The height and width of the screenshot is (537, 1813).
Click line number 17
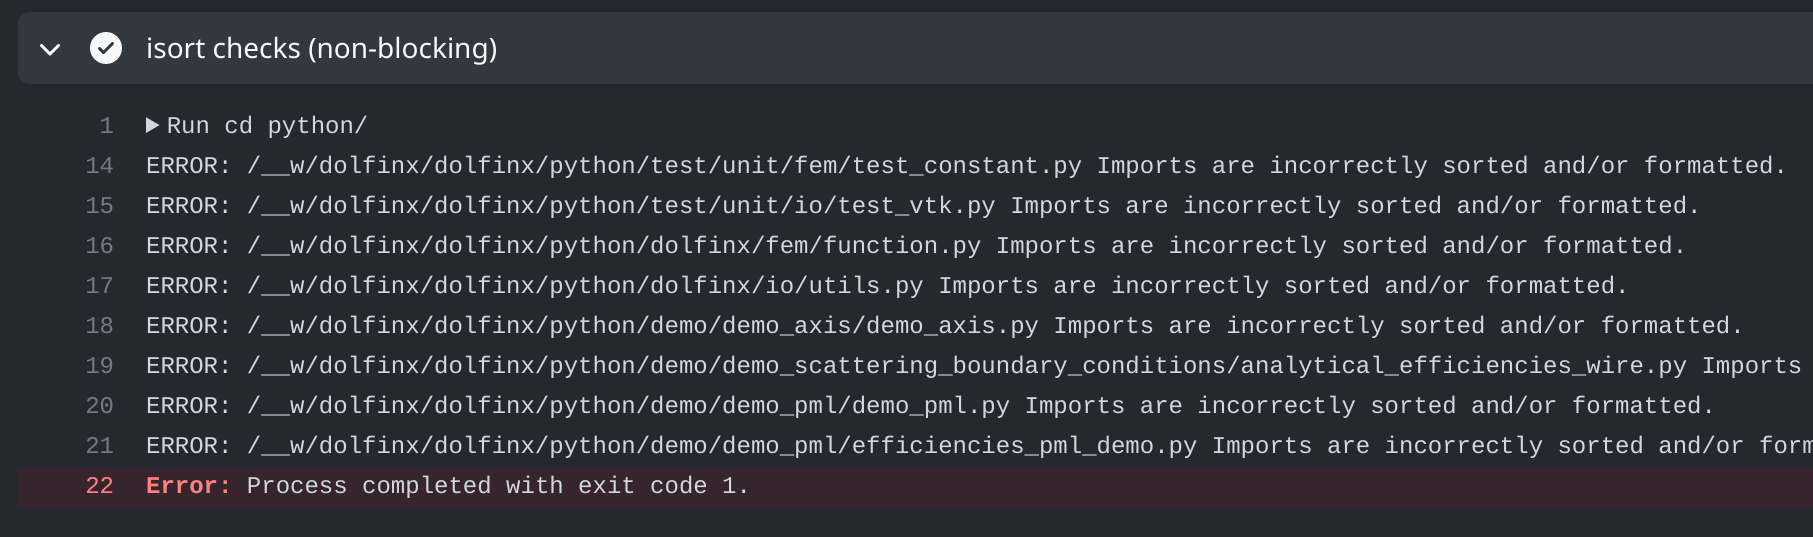click(x=99, y=286)
